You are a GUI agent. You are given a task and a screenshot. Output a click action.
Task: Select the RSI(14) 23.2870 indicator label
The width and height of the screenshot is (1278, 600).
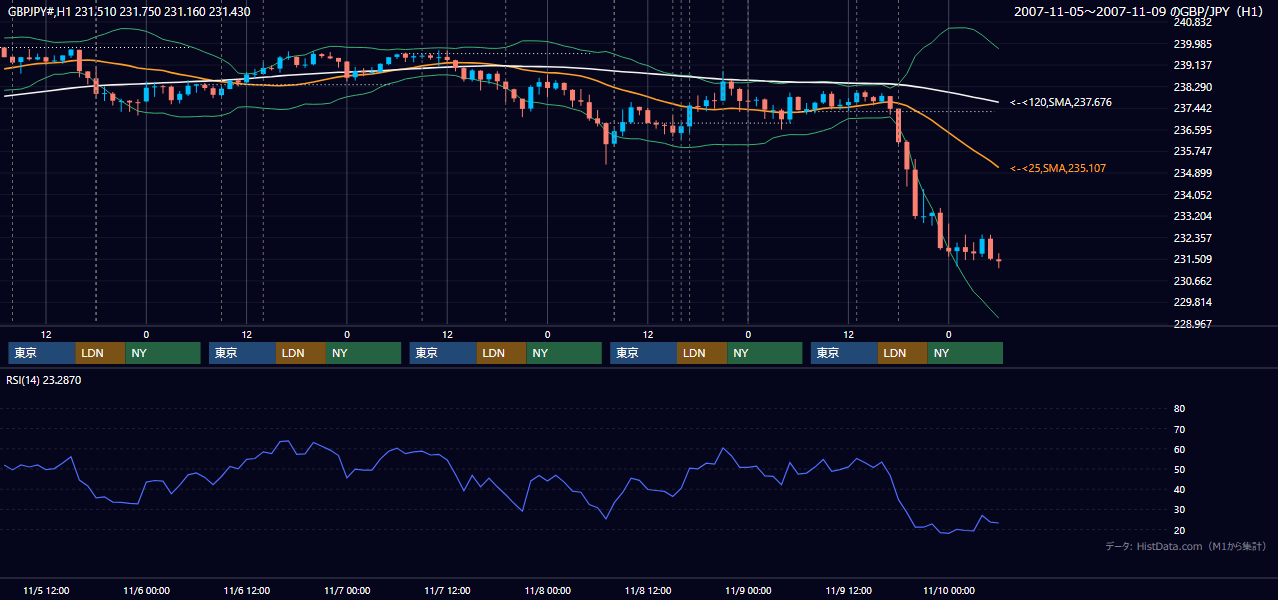[x=44, y=380]
